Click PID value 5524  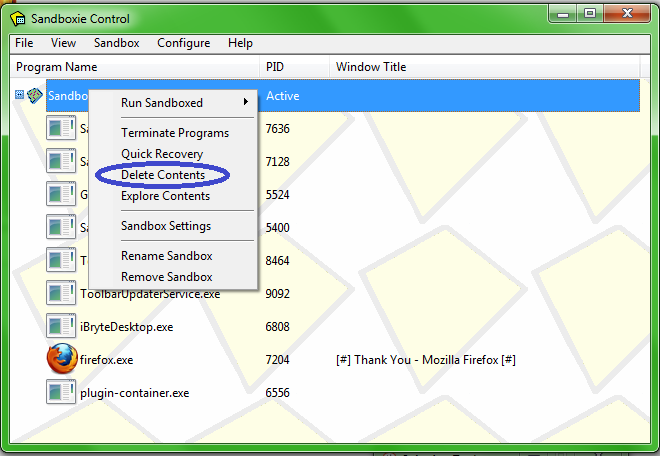[x=277, y=195]
